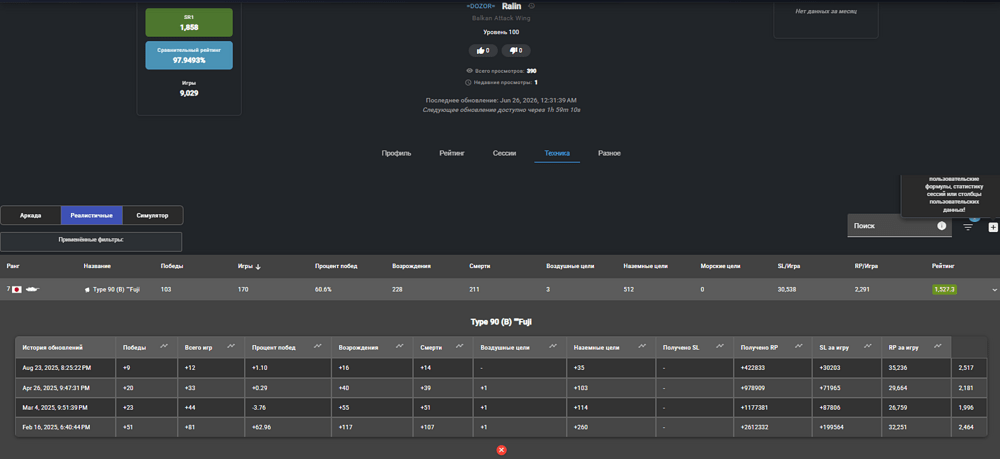Select the Реалистичные mode button
Screen dimensions: 1000x459
[92, 215]
